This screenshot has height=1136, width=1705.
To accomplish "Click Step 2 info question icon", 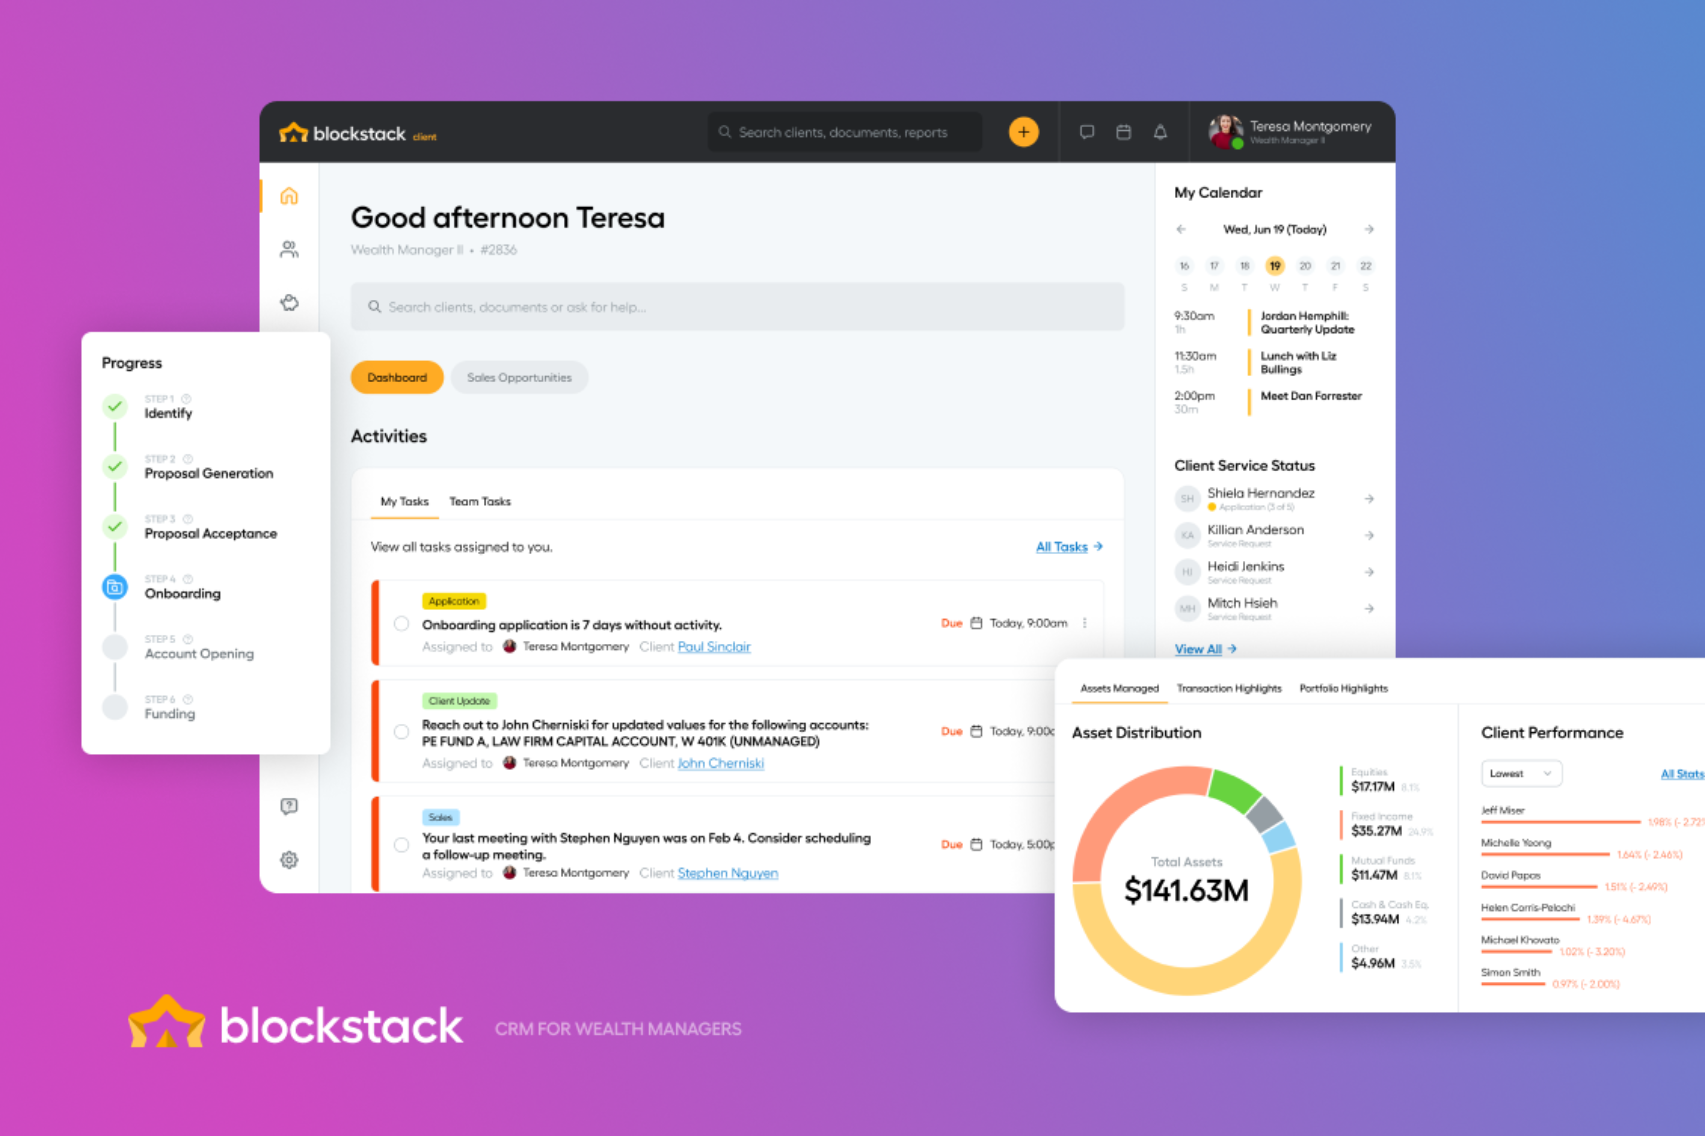I will [188, 459].
